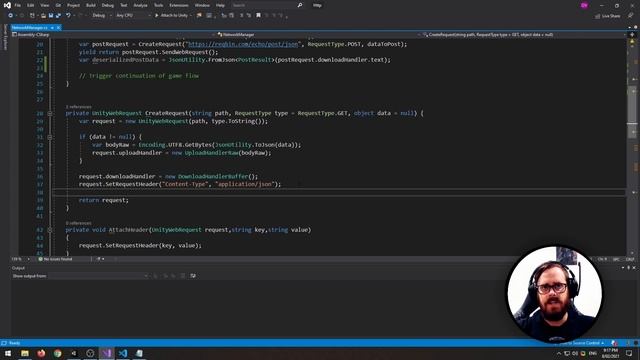
Task: Open File Explorer from taskbar
Action: tap(25, 353)
